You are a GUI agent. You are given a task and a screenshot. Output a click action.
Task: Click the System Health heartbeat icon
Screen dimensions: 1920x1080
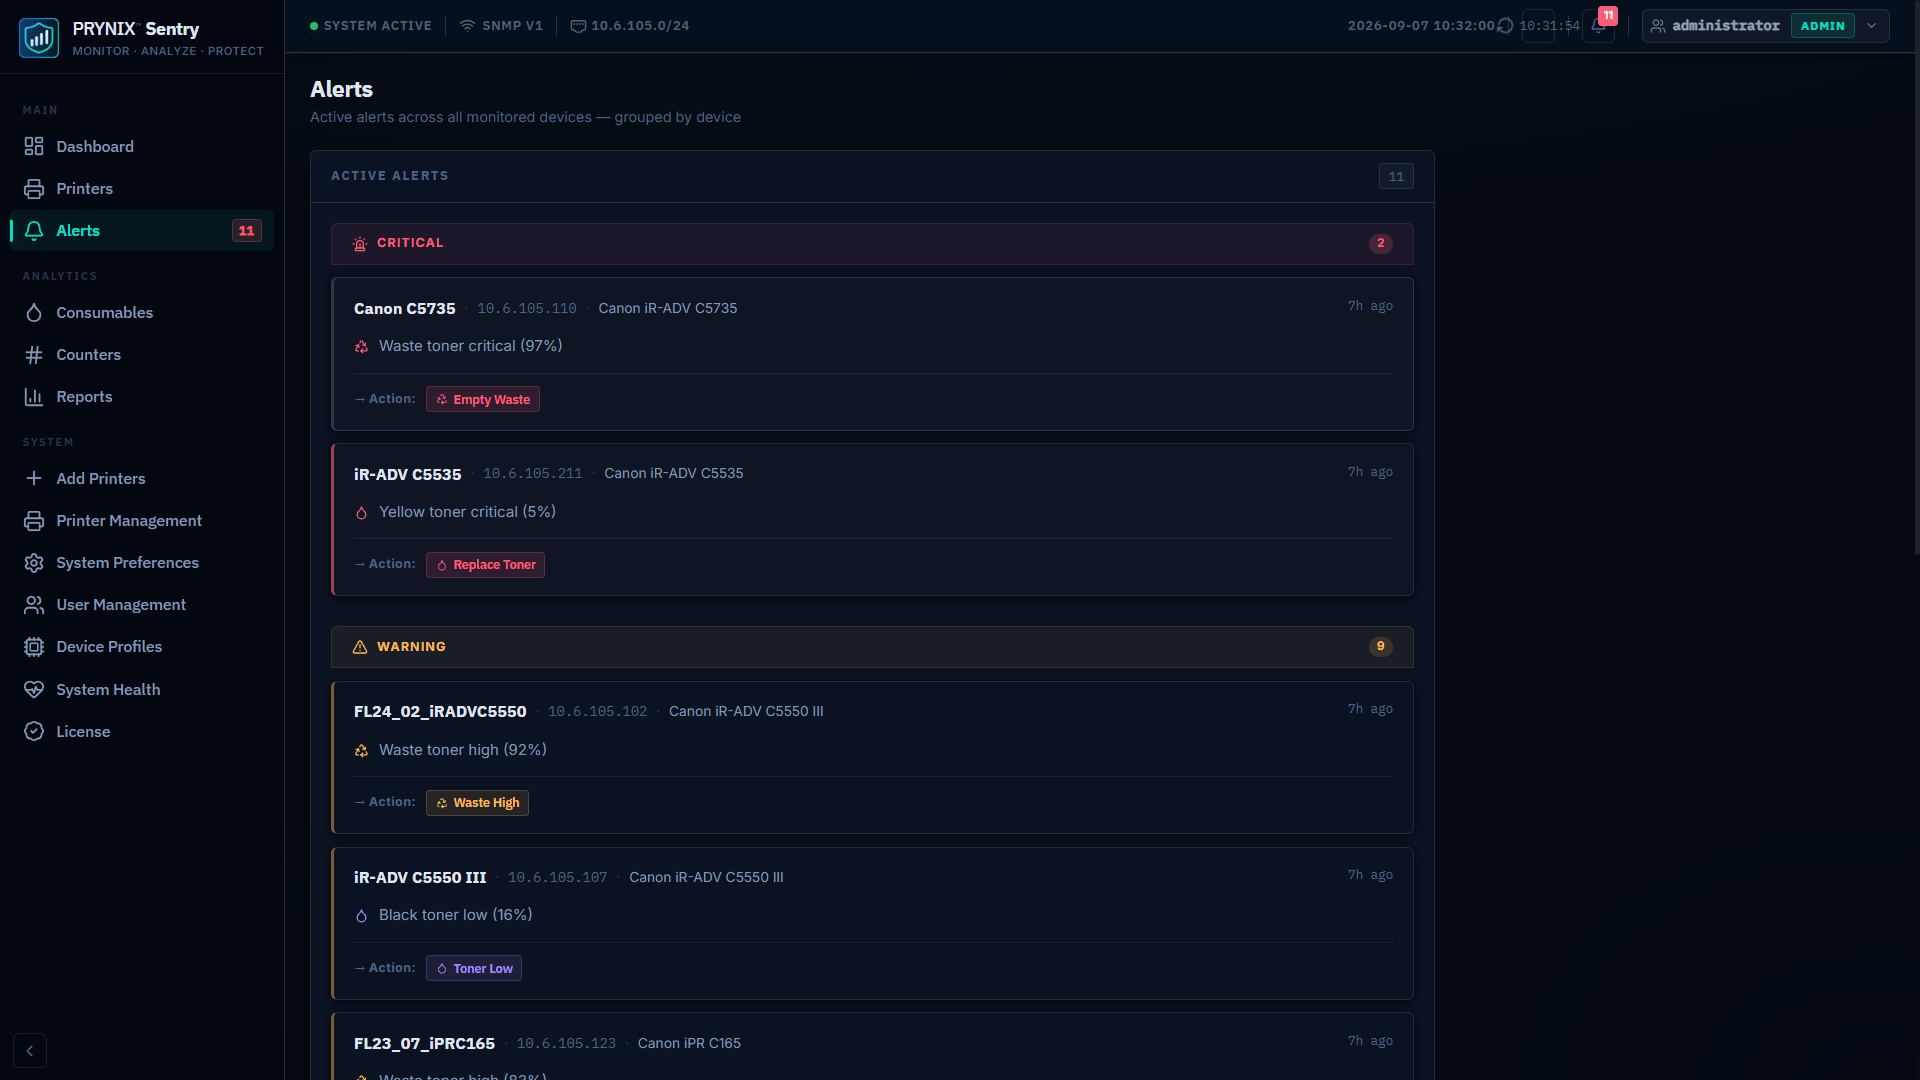pos(34,689)
